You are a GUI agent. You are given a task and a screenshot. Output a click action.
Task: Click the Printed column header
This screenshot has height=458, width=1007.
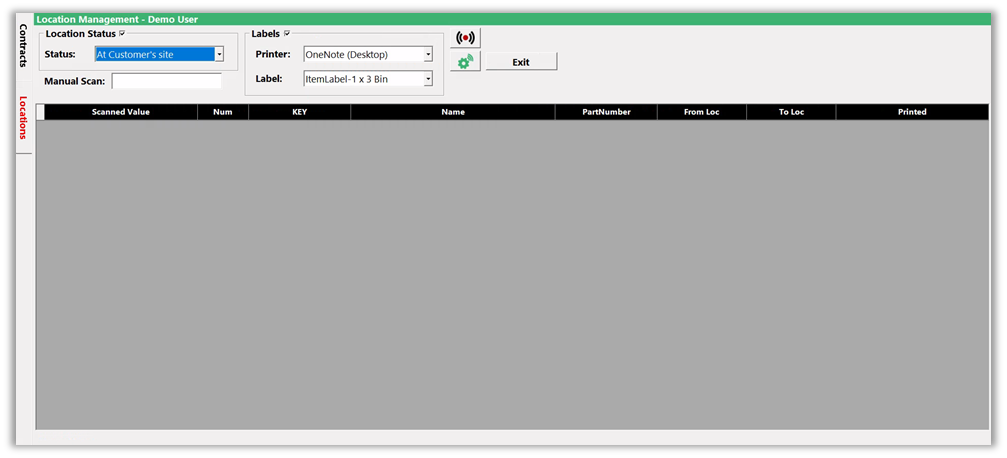pyautogui.click(x=911, y=112)
